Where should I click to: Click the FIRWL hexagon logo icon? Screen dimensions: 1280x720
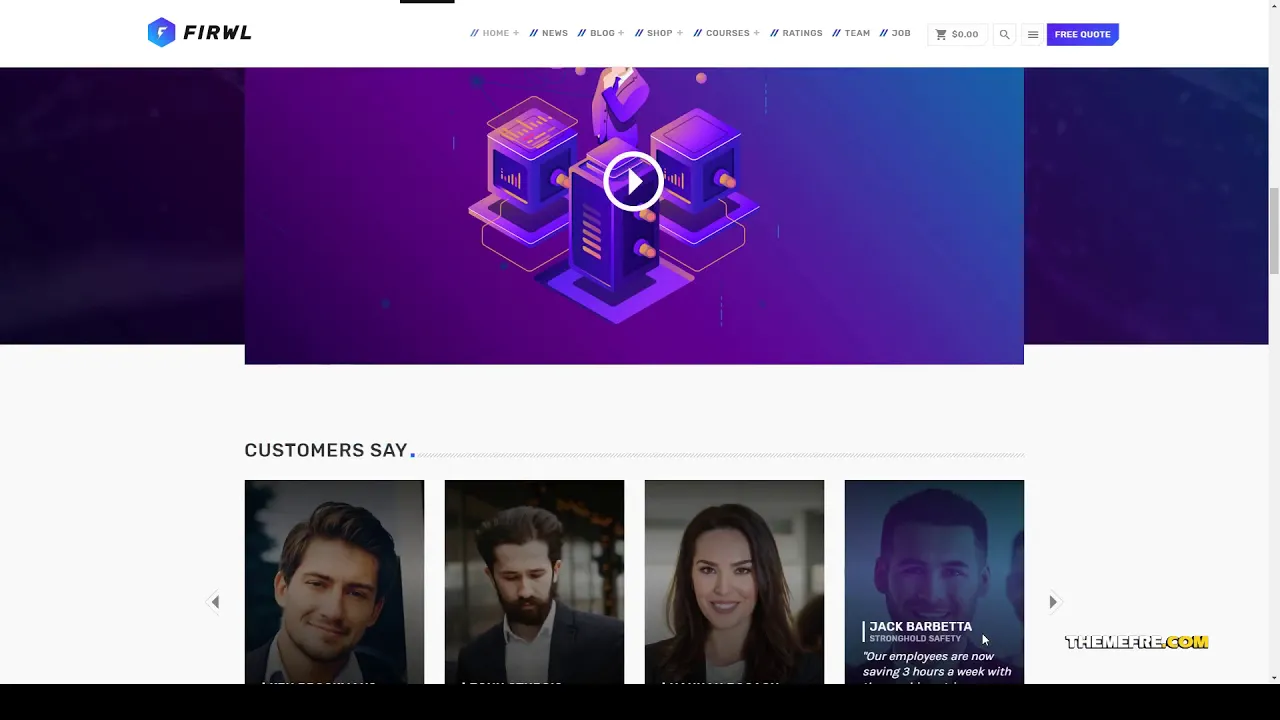[161, 33]
